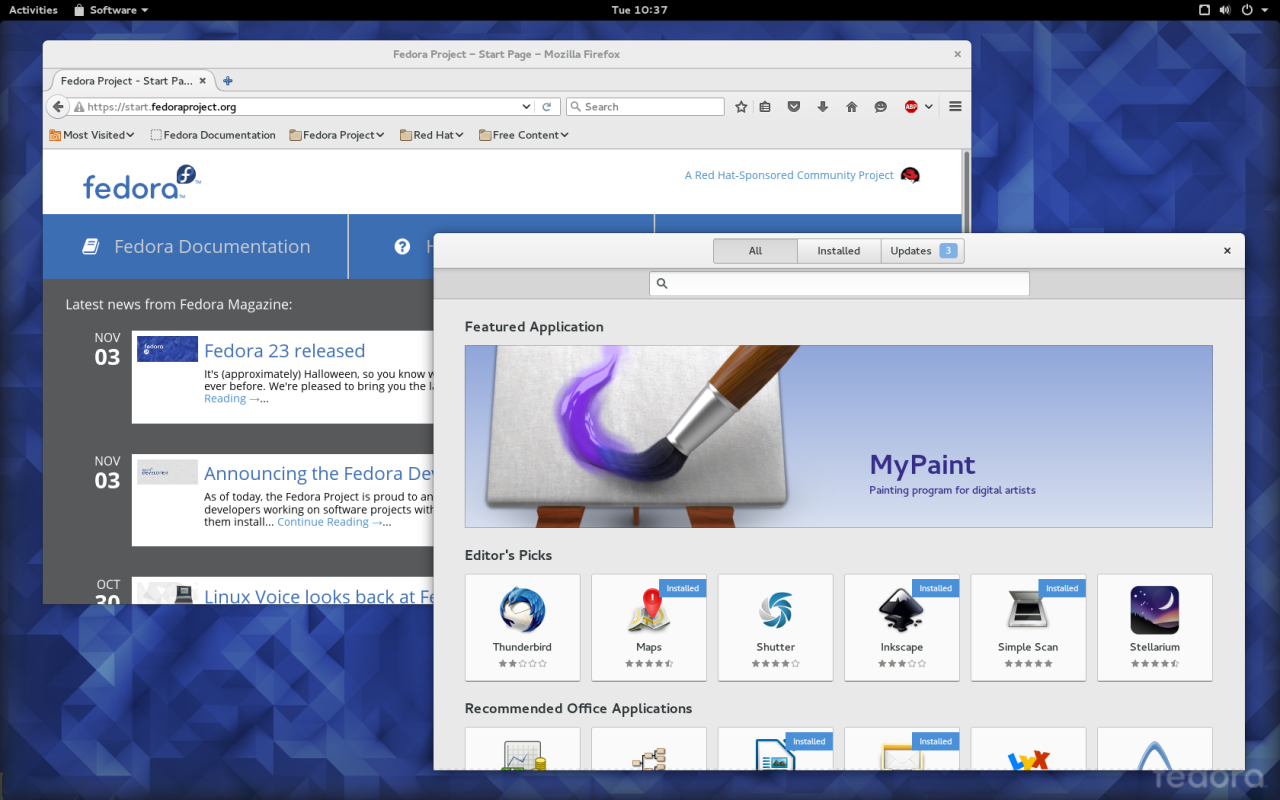Image resolution: width=1280 pixels, height=800 pixels.
Task: Open the Firefox hamburger menu
Action: coord(955,107)
